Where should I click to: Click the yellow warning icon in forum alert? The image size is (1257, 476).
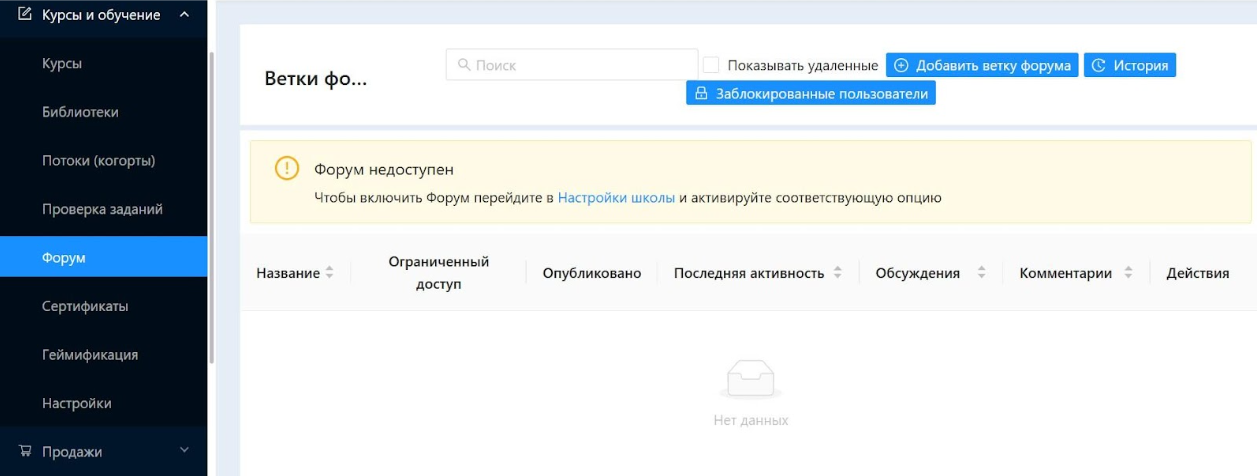pyautogui.click(x=286, y=169)
